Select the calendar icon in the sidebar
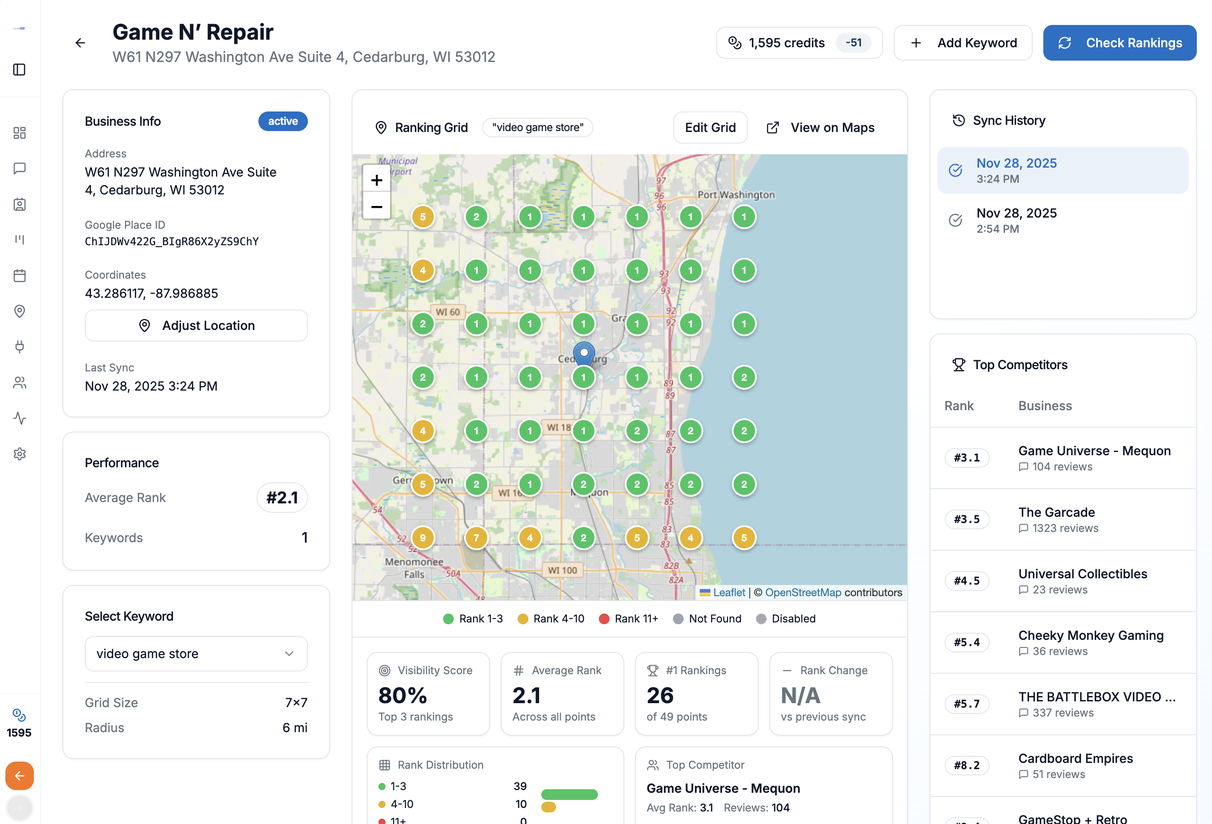Viewport: 1212px width, 824px height. pos(19,276)
